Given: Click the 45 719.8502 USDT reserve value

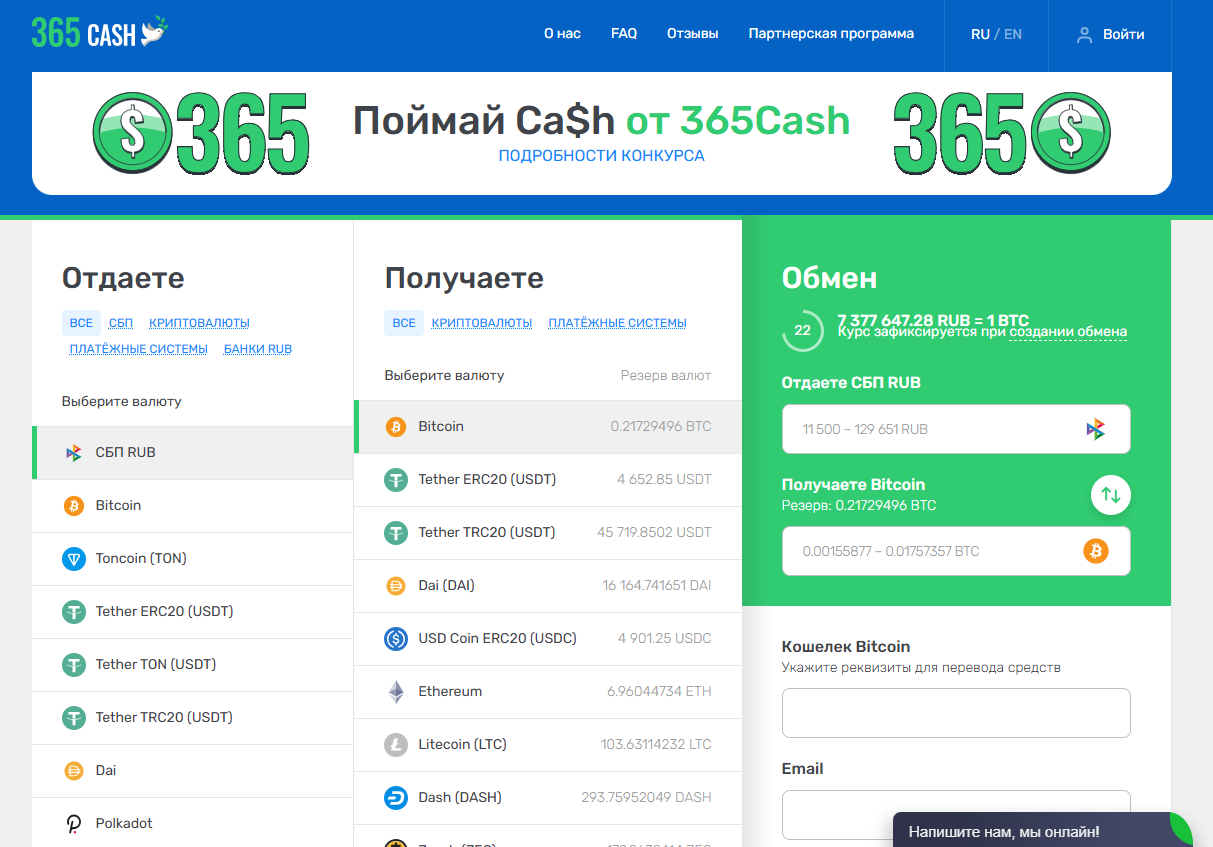Looking at the screenshot, I should pyautogui.click(x=654, y=533).
